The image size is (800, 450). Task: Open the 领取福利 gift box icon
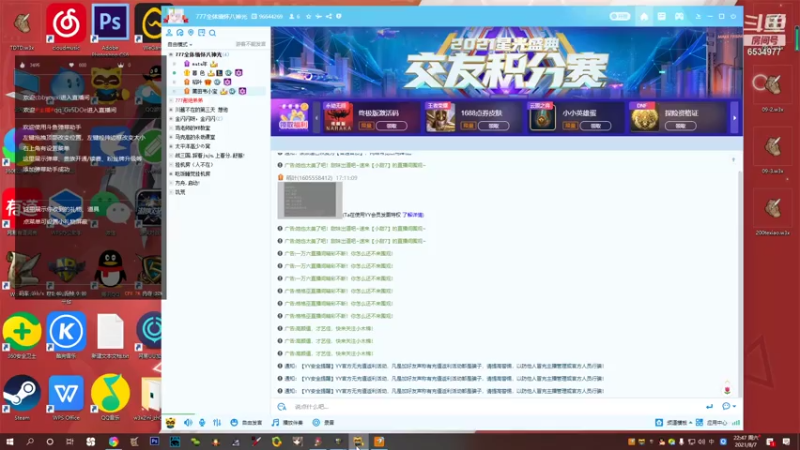click(x=293, y=116)
